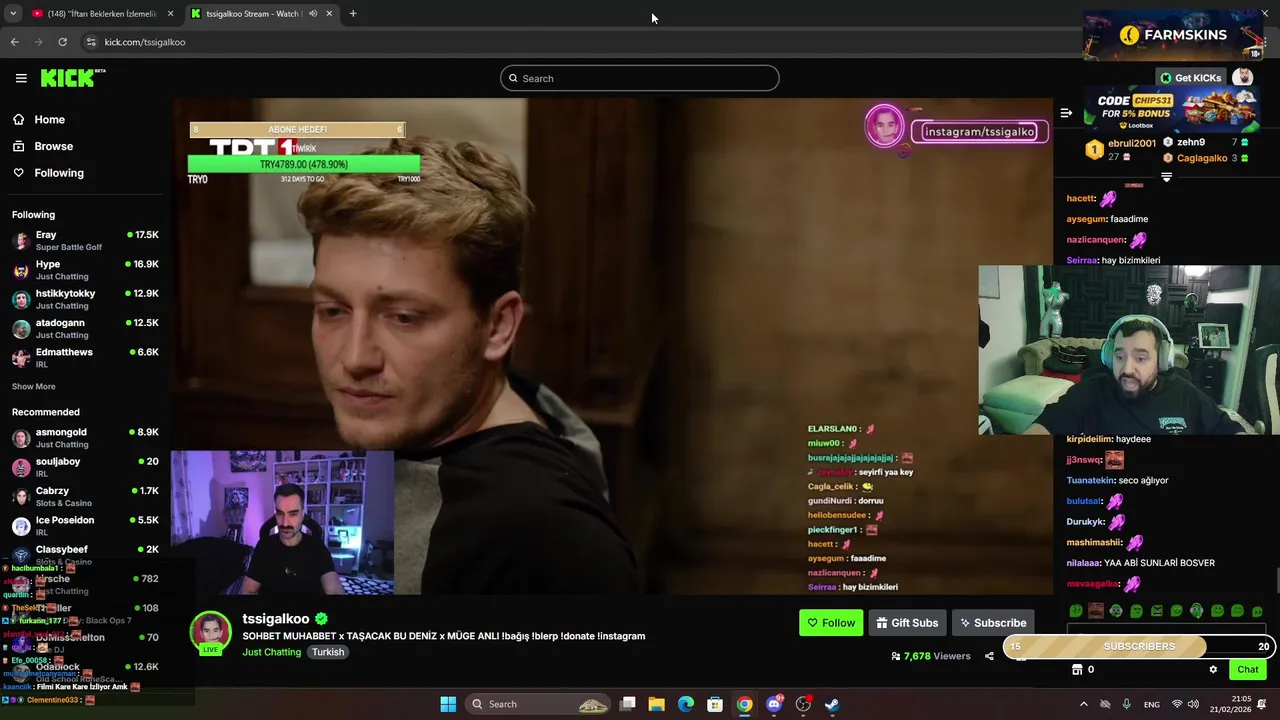Open volume control in tray

coord(1195,704)
